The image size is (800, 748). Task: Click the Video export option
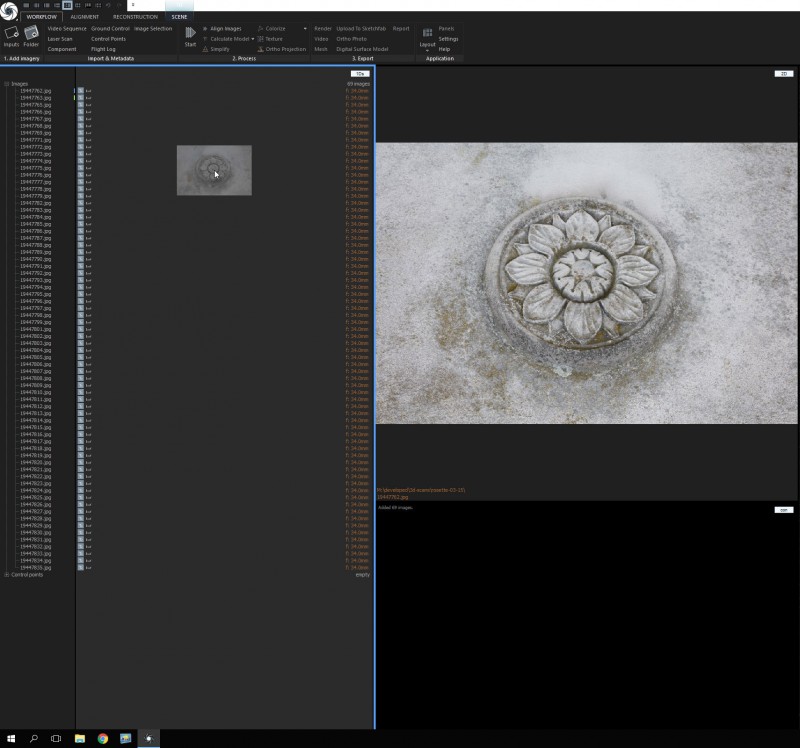coord(321,39)
